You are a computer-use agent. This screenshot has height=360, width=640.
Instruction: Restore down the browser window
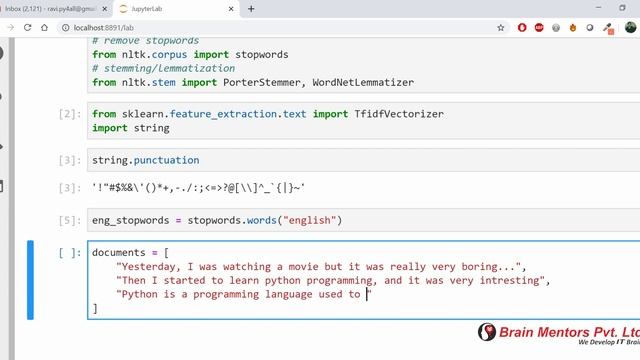[x=622, y=8]
